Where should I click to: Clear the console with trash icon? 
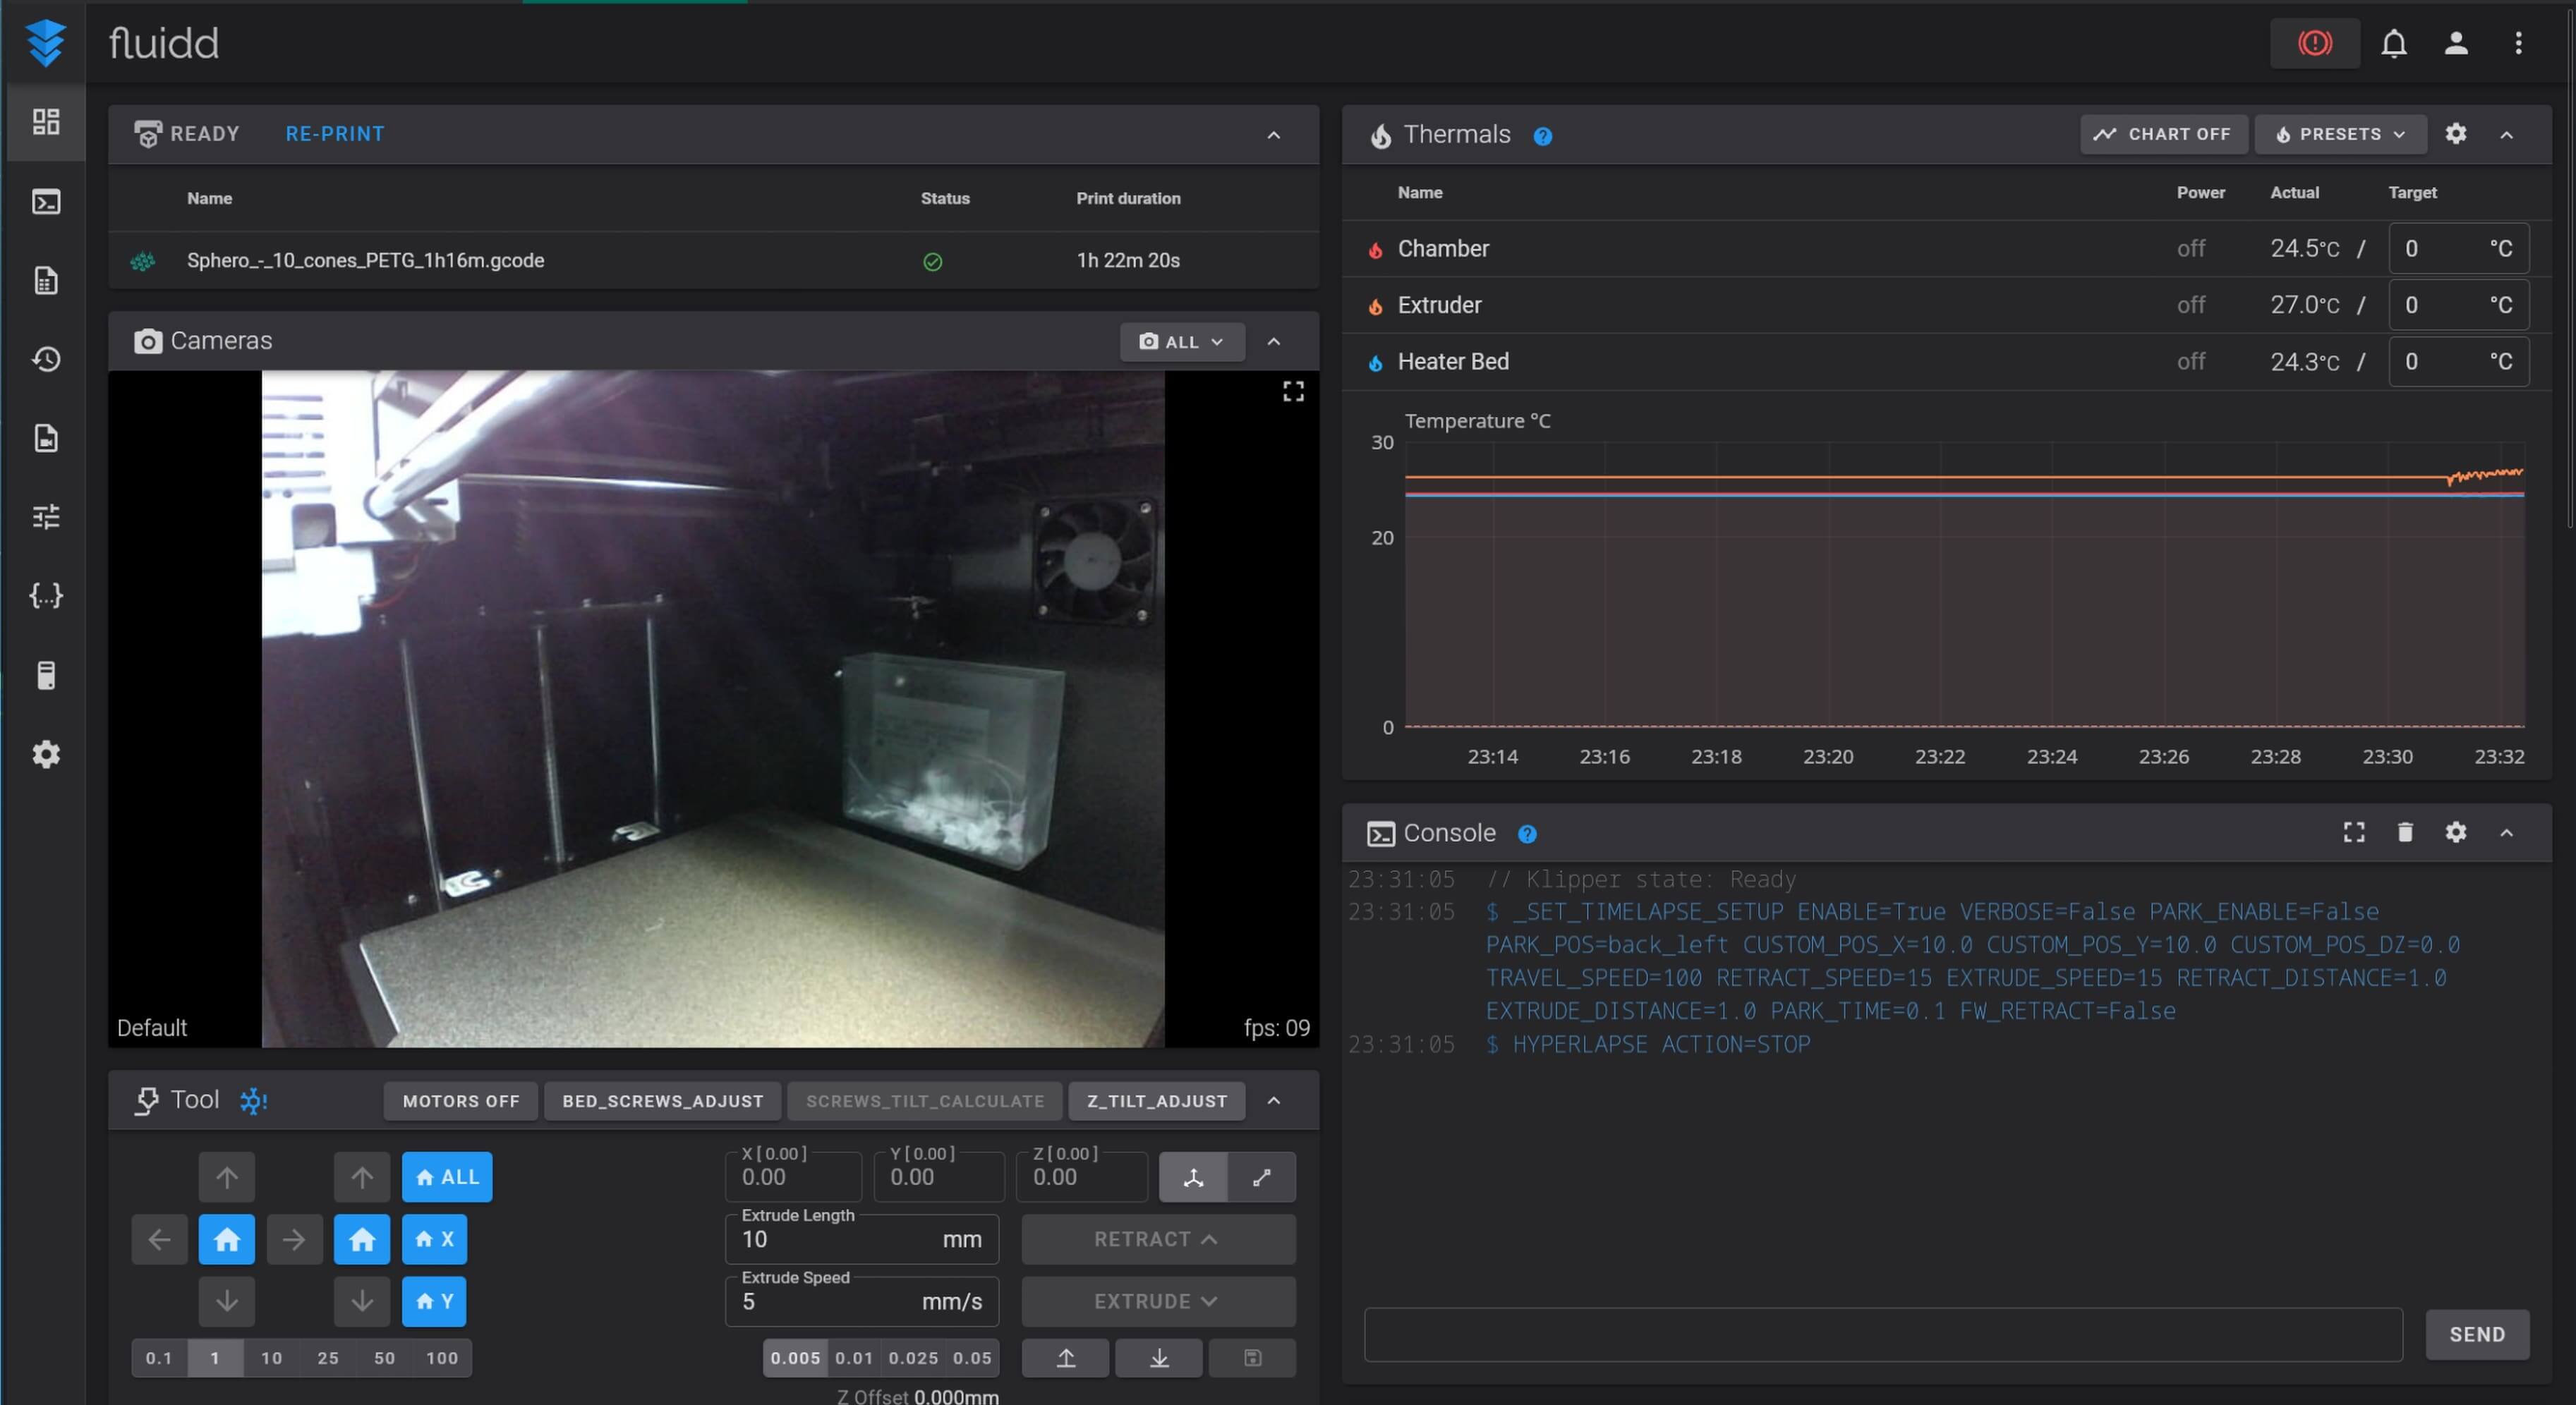(2405, 832)
